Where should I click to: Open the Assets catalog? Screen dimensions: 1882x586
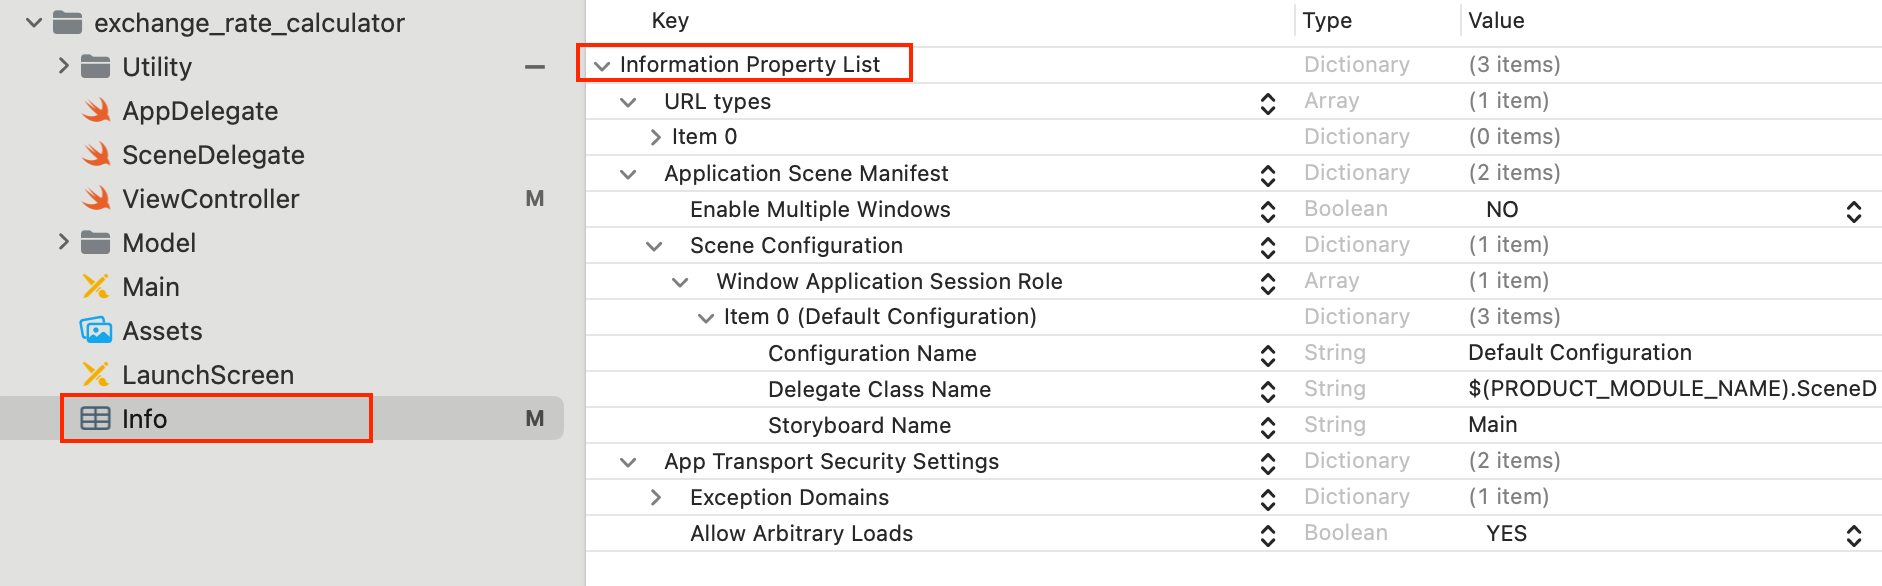pos(162,330)
